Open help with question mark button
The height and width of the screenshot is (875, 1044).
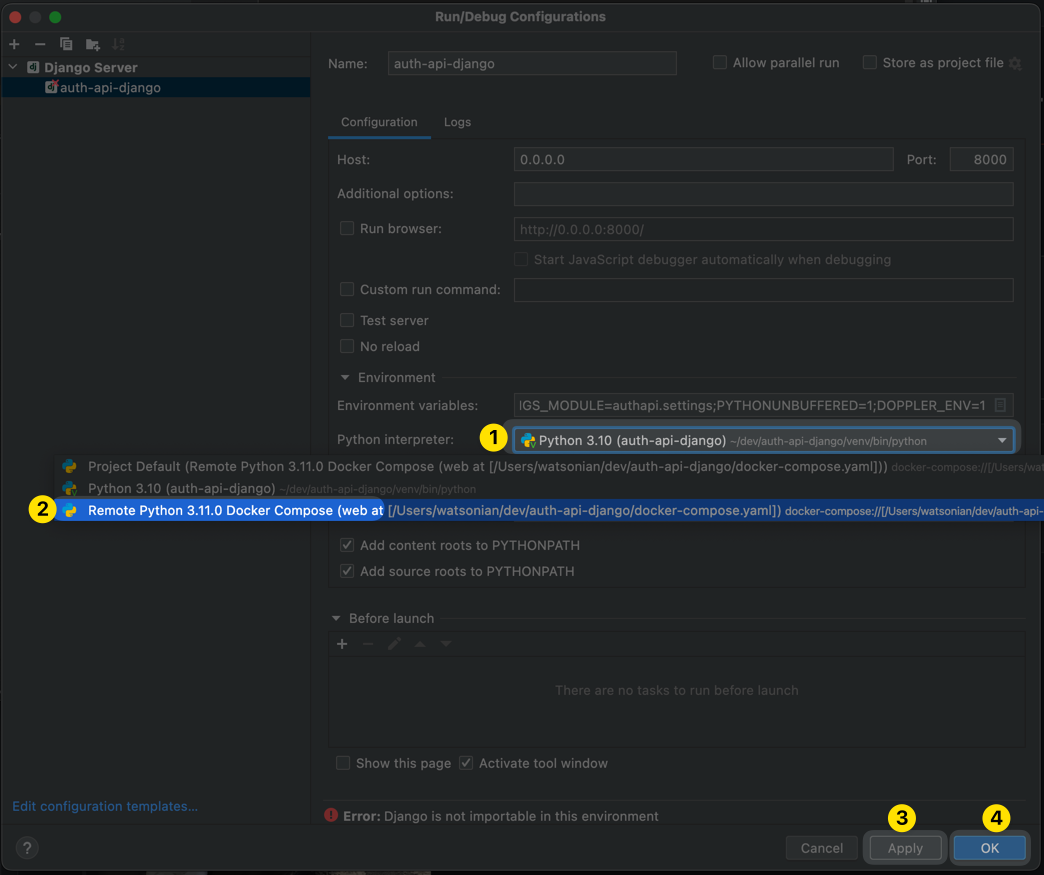coord(27,848)
